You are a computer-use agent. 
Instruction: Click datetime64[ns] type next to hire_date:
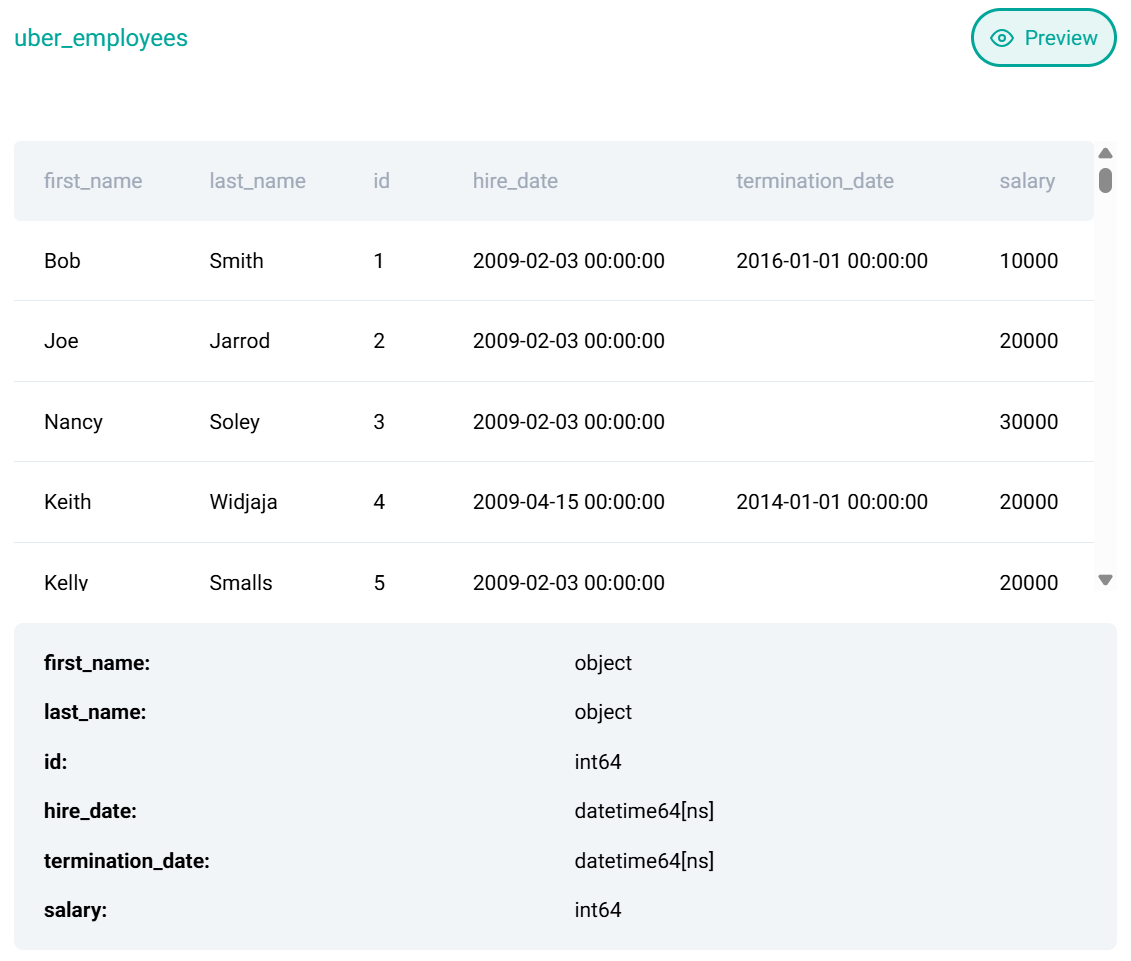[x=644, y=811]
